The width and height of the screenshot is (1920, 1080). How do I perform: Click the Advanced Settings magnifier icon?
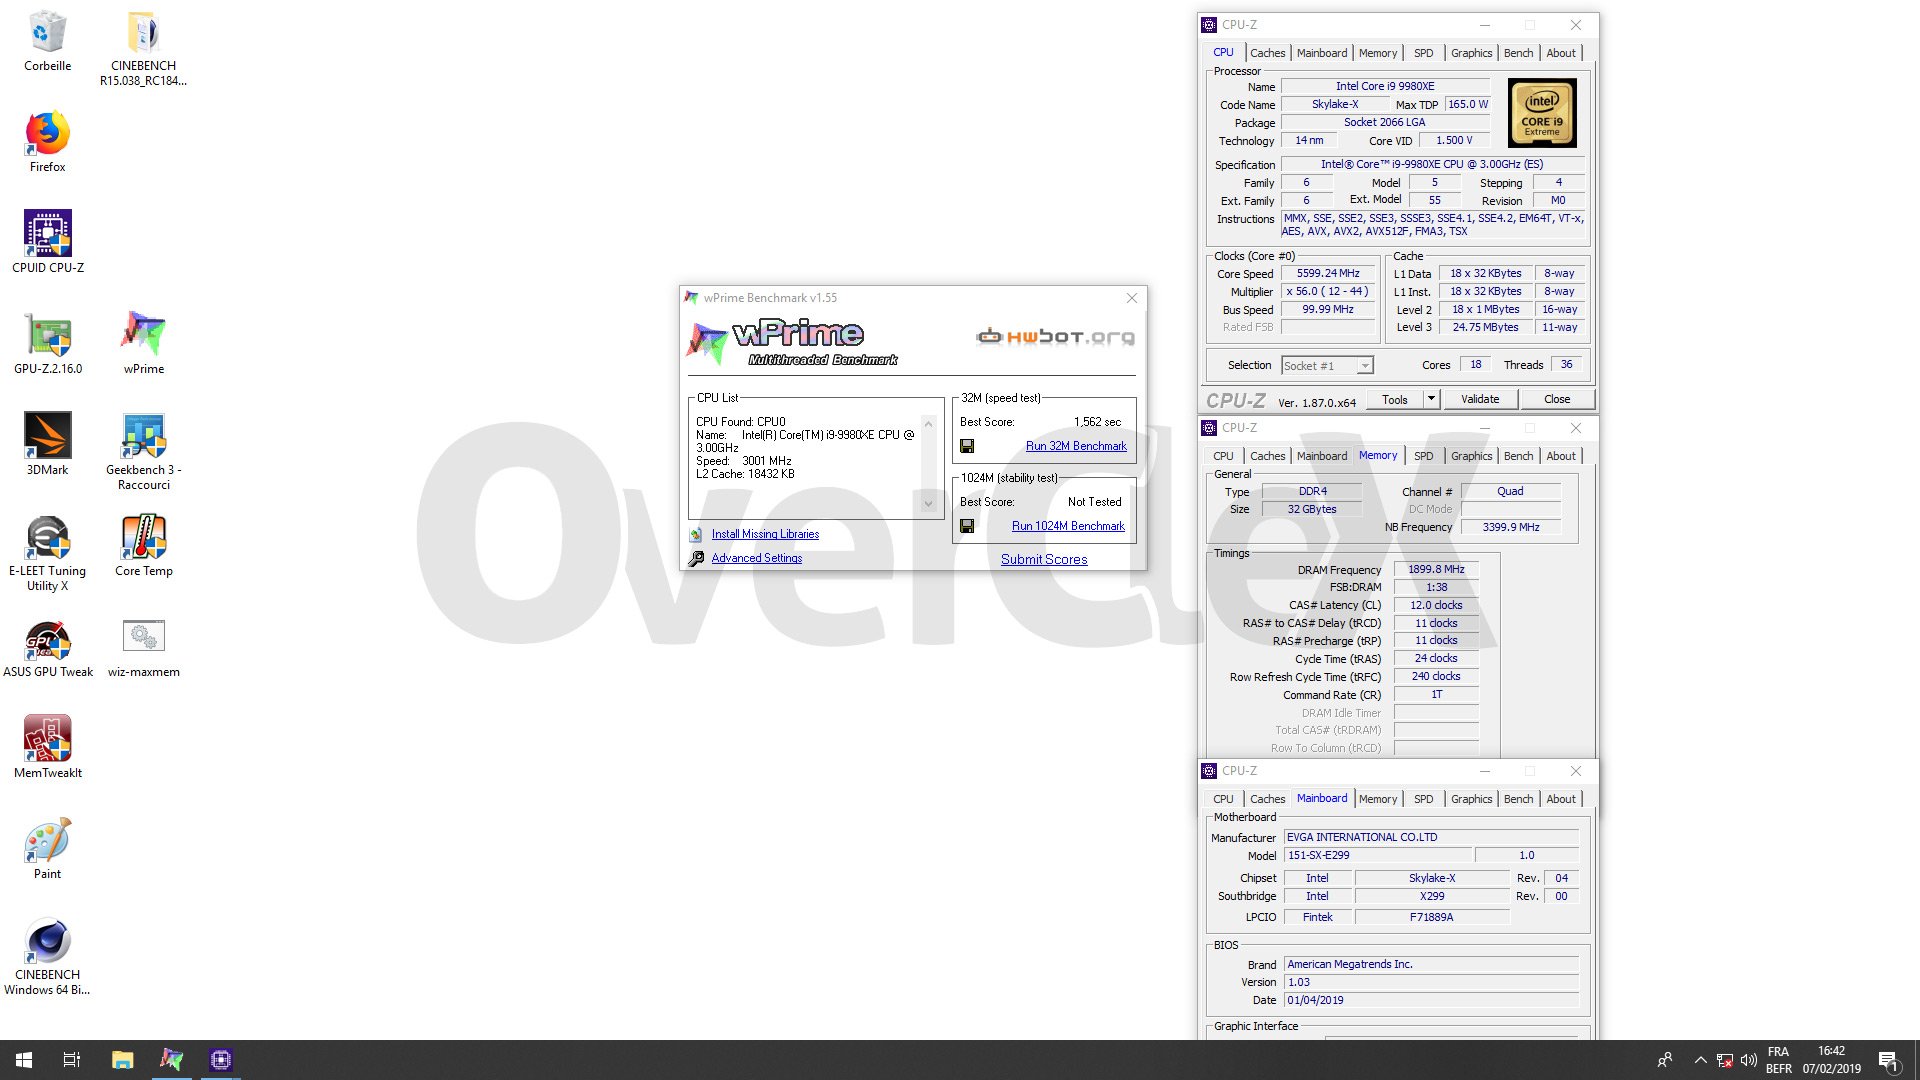696,559
